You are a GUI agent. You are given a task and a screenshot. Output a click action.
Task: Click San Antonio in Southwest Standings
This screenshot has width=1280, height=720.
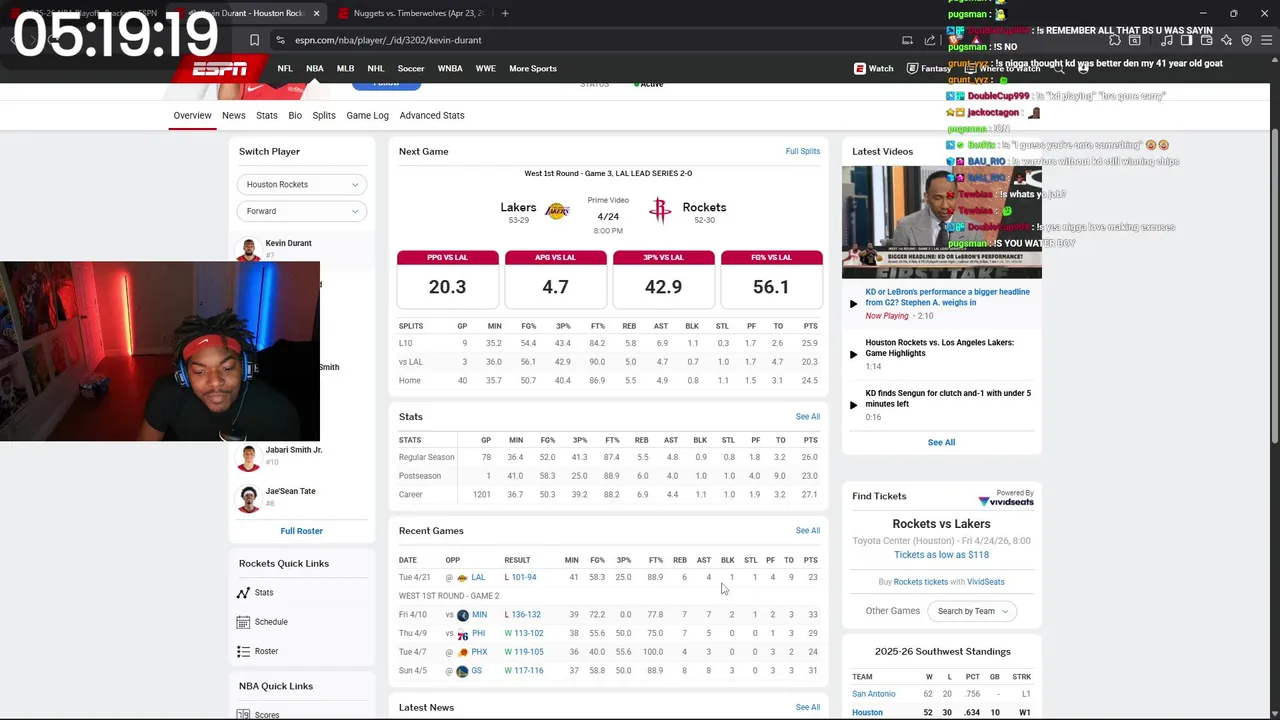[x=874, y=694]
